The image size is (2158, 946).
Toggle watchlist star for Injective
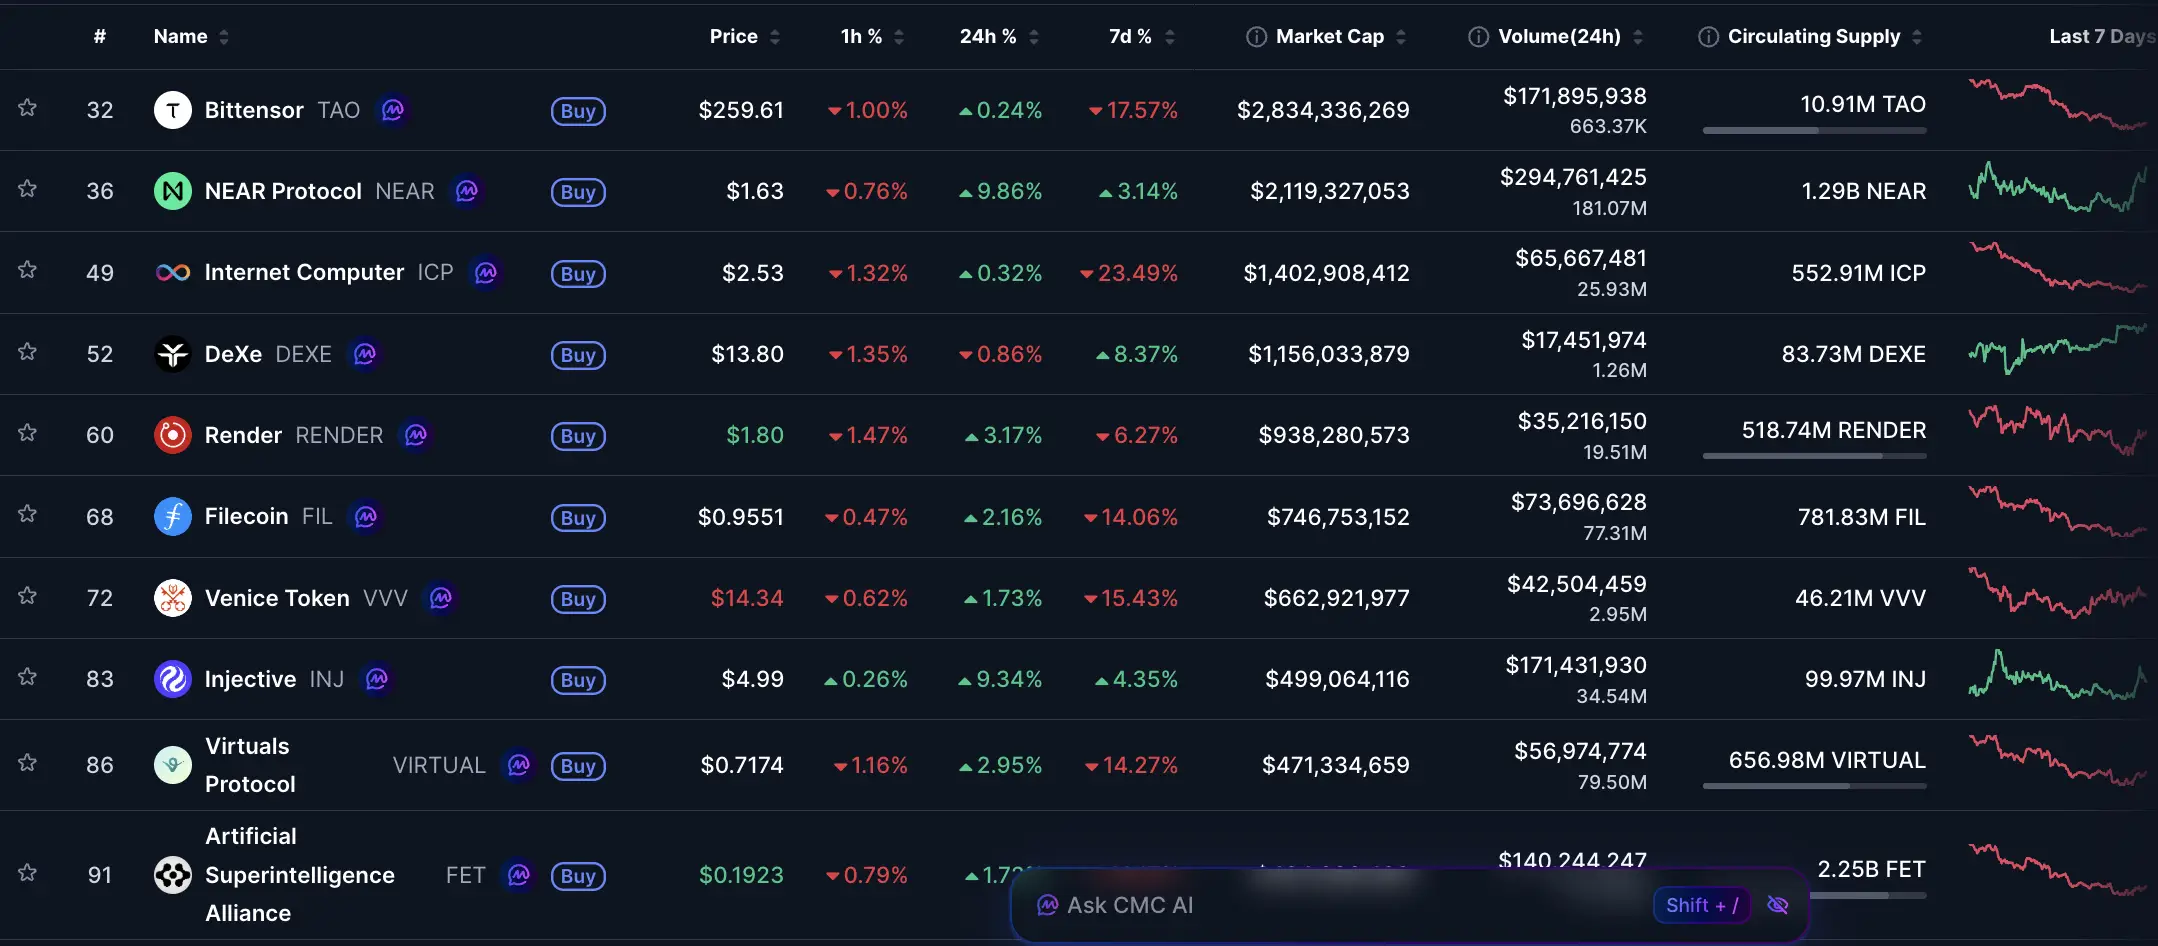(x=28, y=677)
